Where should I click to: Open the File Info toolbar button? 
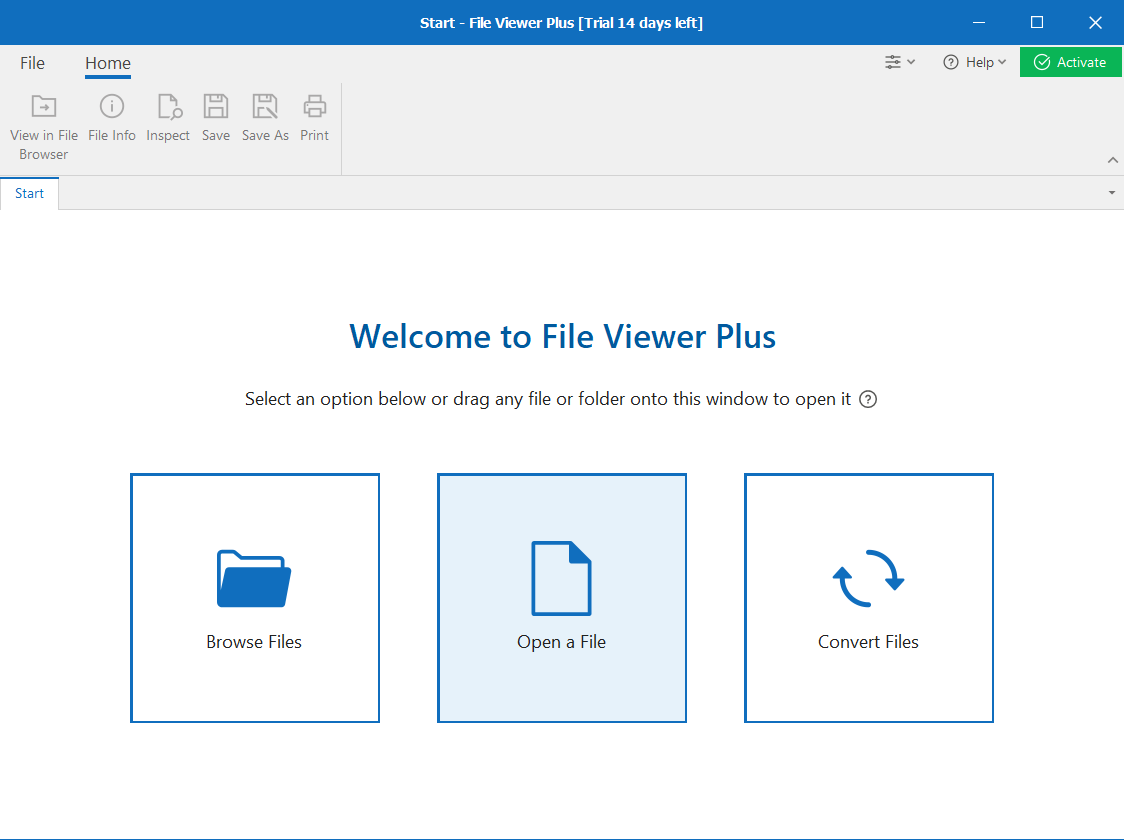112,117
